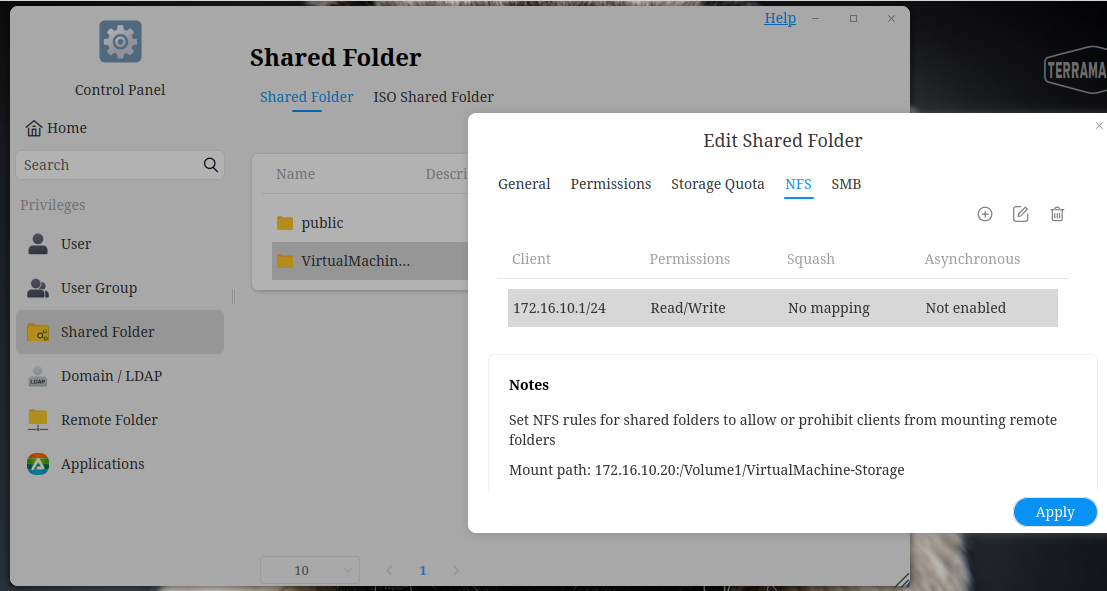Screen dimensions: 1107x591
Task: Open the User Group section
Action: click(120, 288)
